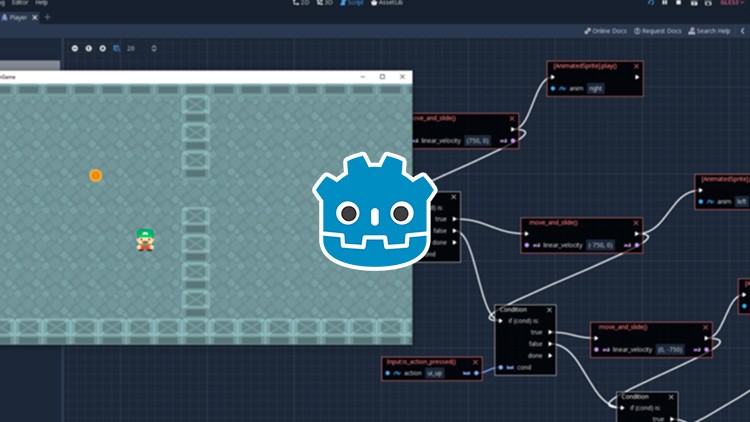Switch to the 3D workspace
The image size is (750, 422).
coord(325,3)
